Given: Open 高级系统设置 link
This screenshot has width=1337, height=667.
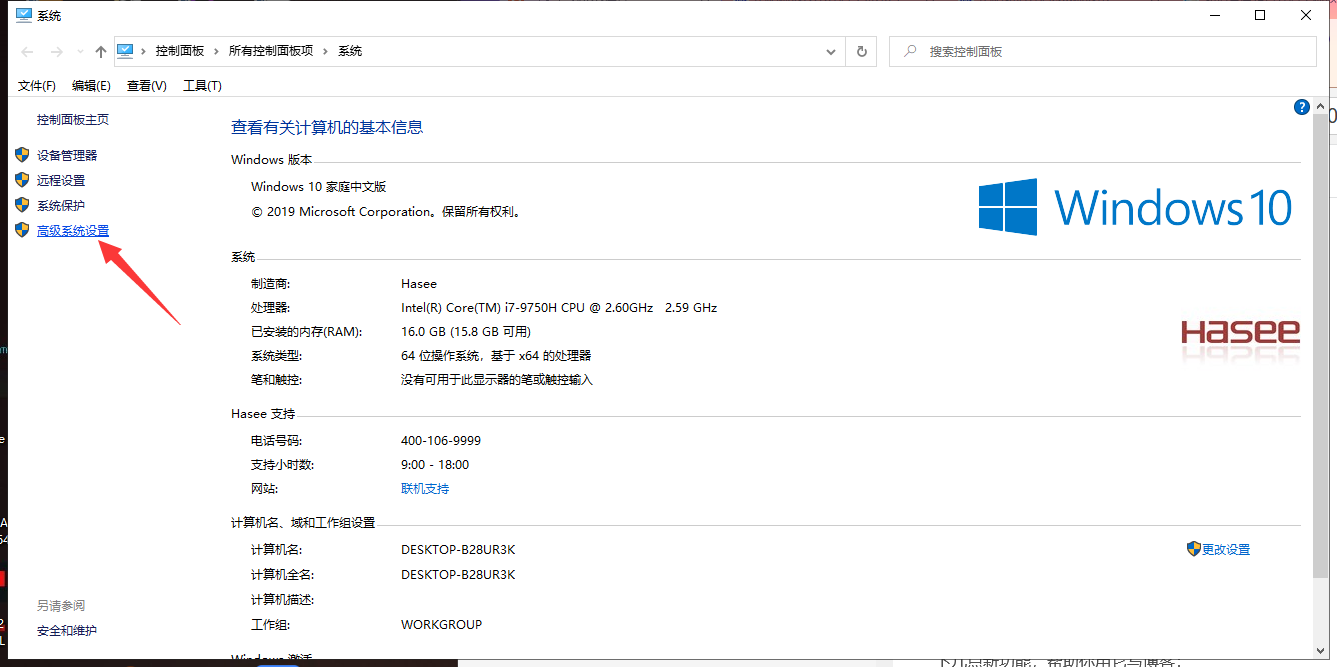Looking at the screenshot, I should [73, 231].
